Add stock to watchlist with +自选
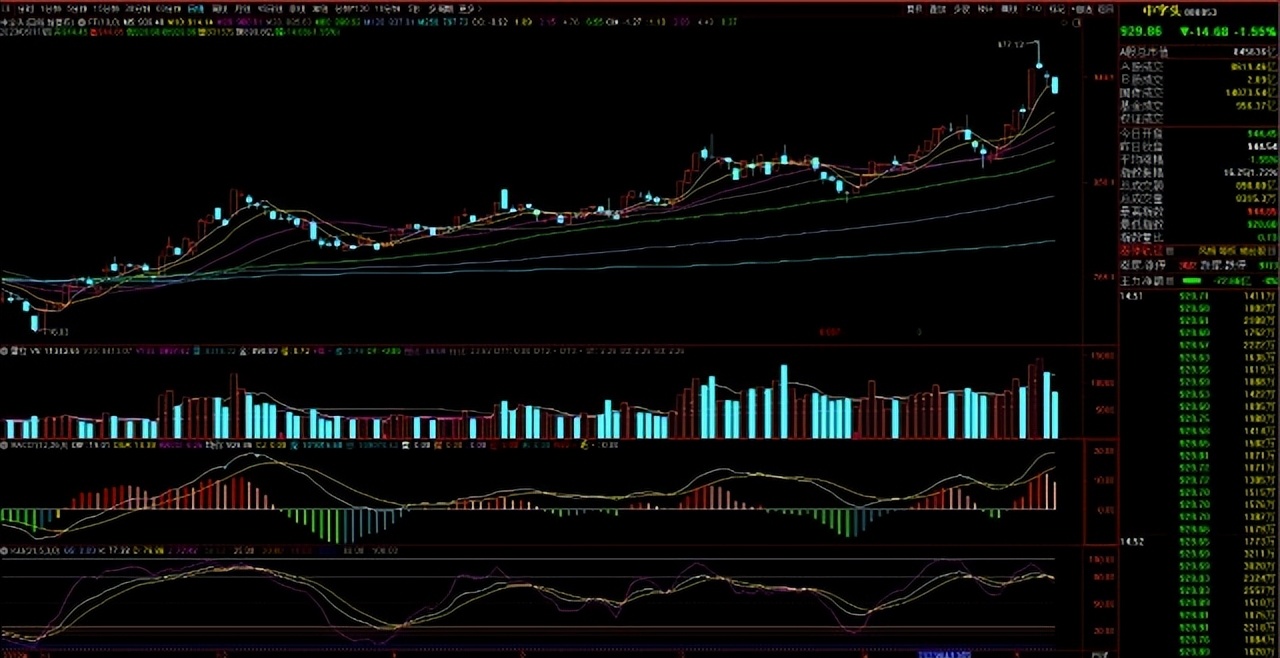This screenshot has height=658, width=1280. 1082,8
